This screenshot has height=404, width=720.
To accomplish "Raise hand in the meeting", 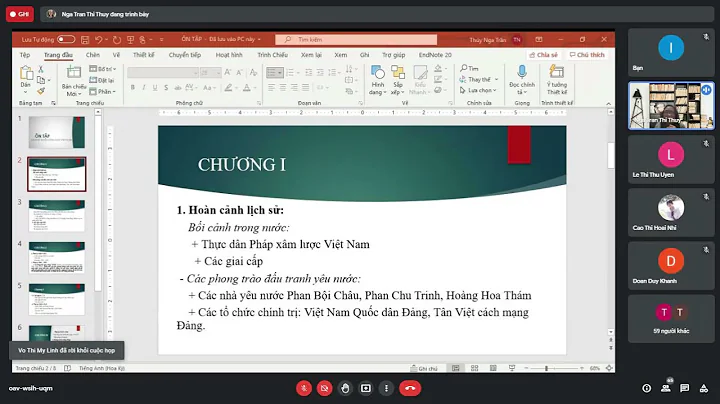I will [345, 388].
